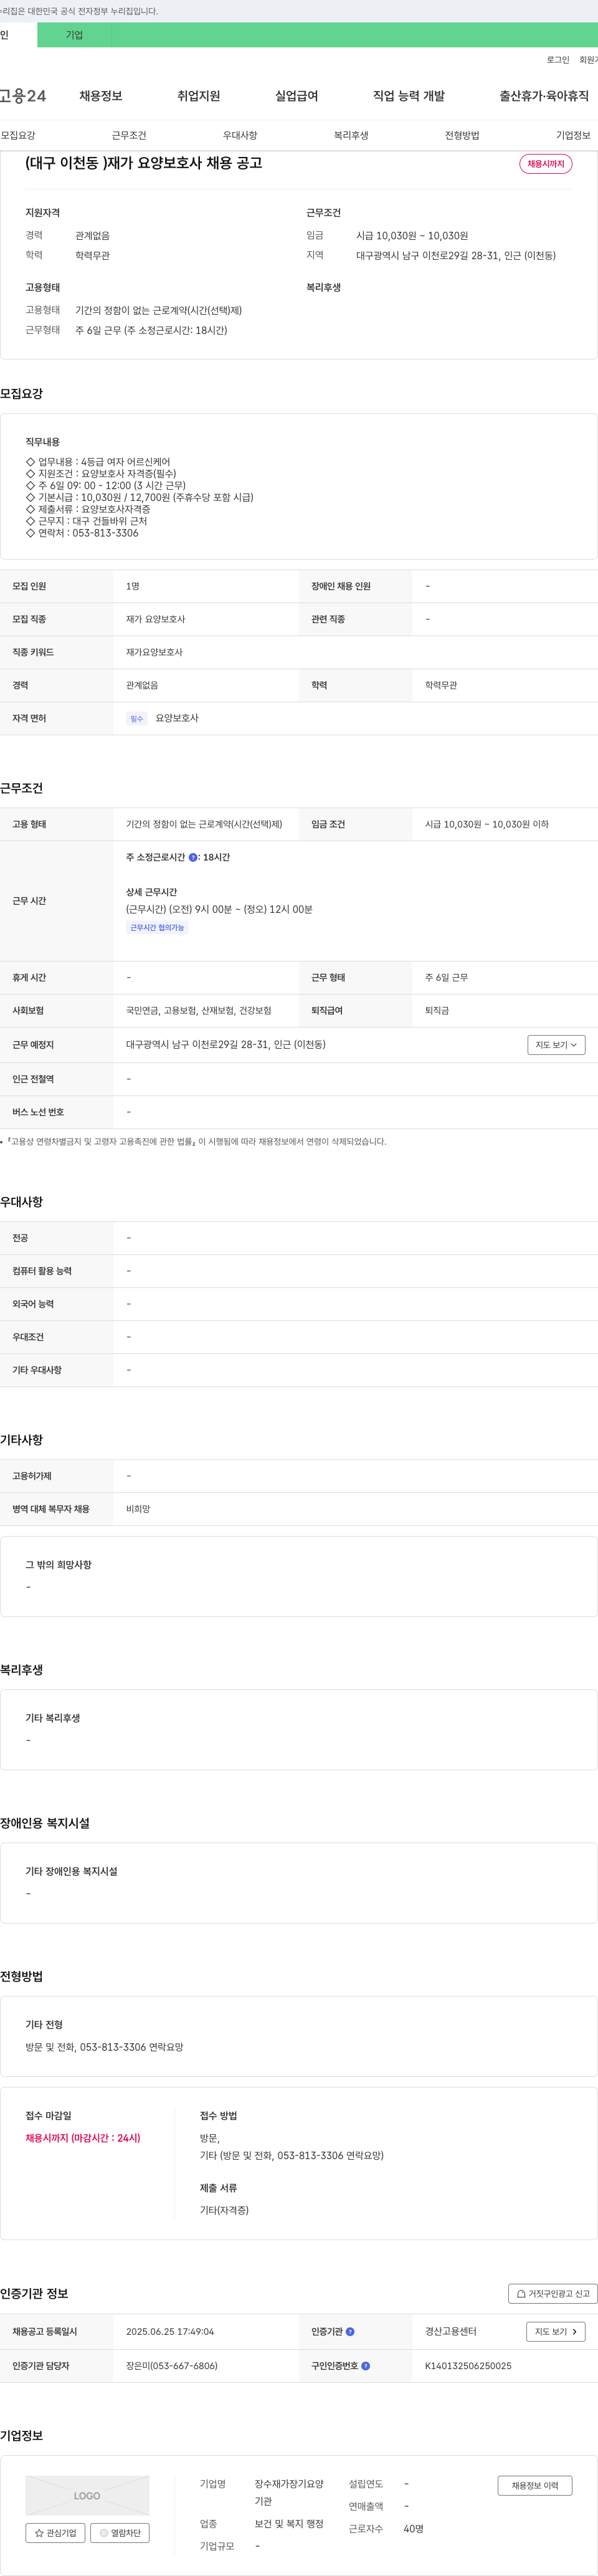Click the 모집 인원 value 1명
The width and height of the screenshot is (598, 2576).
[133, 586]
